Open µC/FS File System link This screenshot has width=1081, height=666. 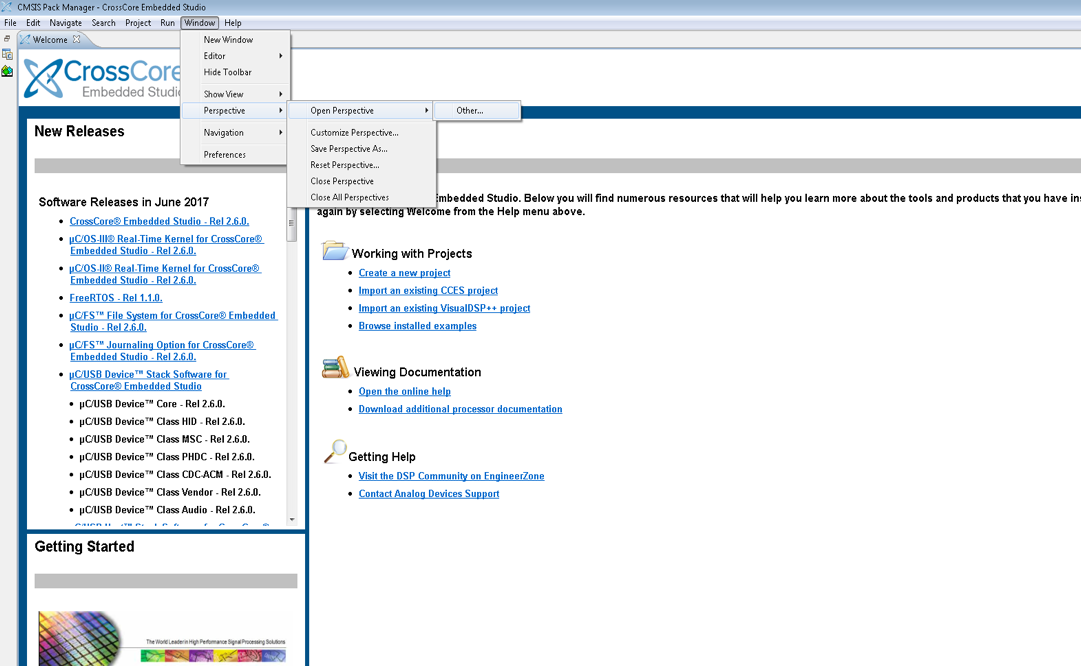coord(173,321)
